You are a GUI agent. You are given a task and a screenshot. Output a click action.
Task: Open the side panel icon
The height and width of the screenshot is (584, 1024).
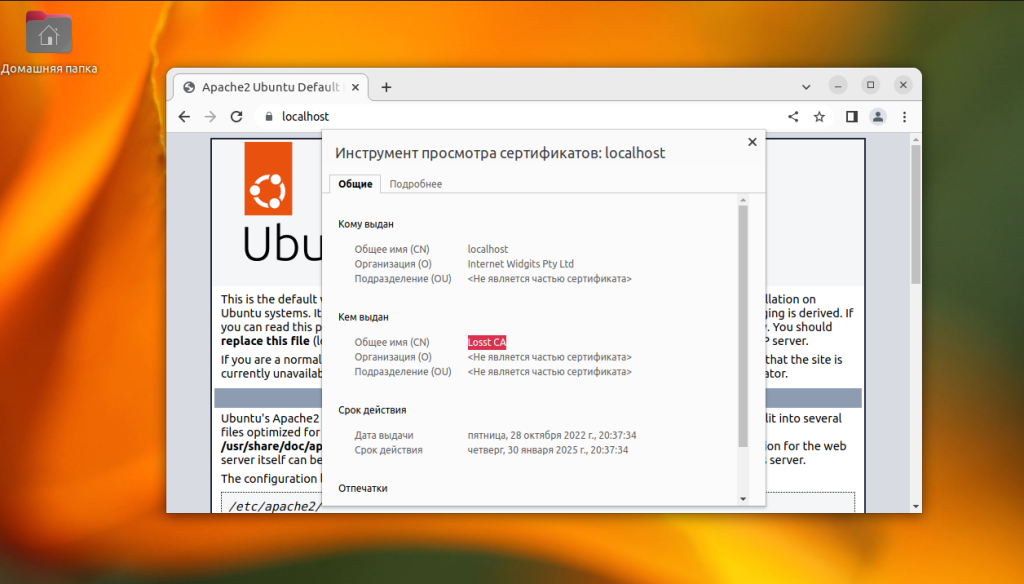tap(850, 116)
